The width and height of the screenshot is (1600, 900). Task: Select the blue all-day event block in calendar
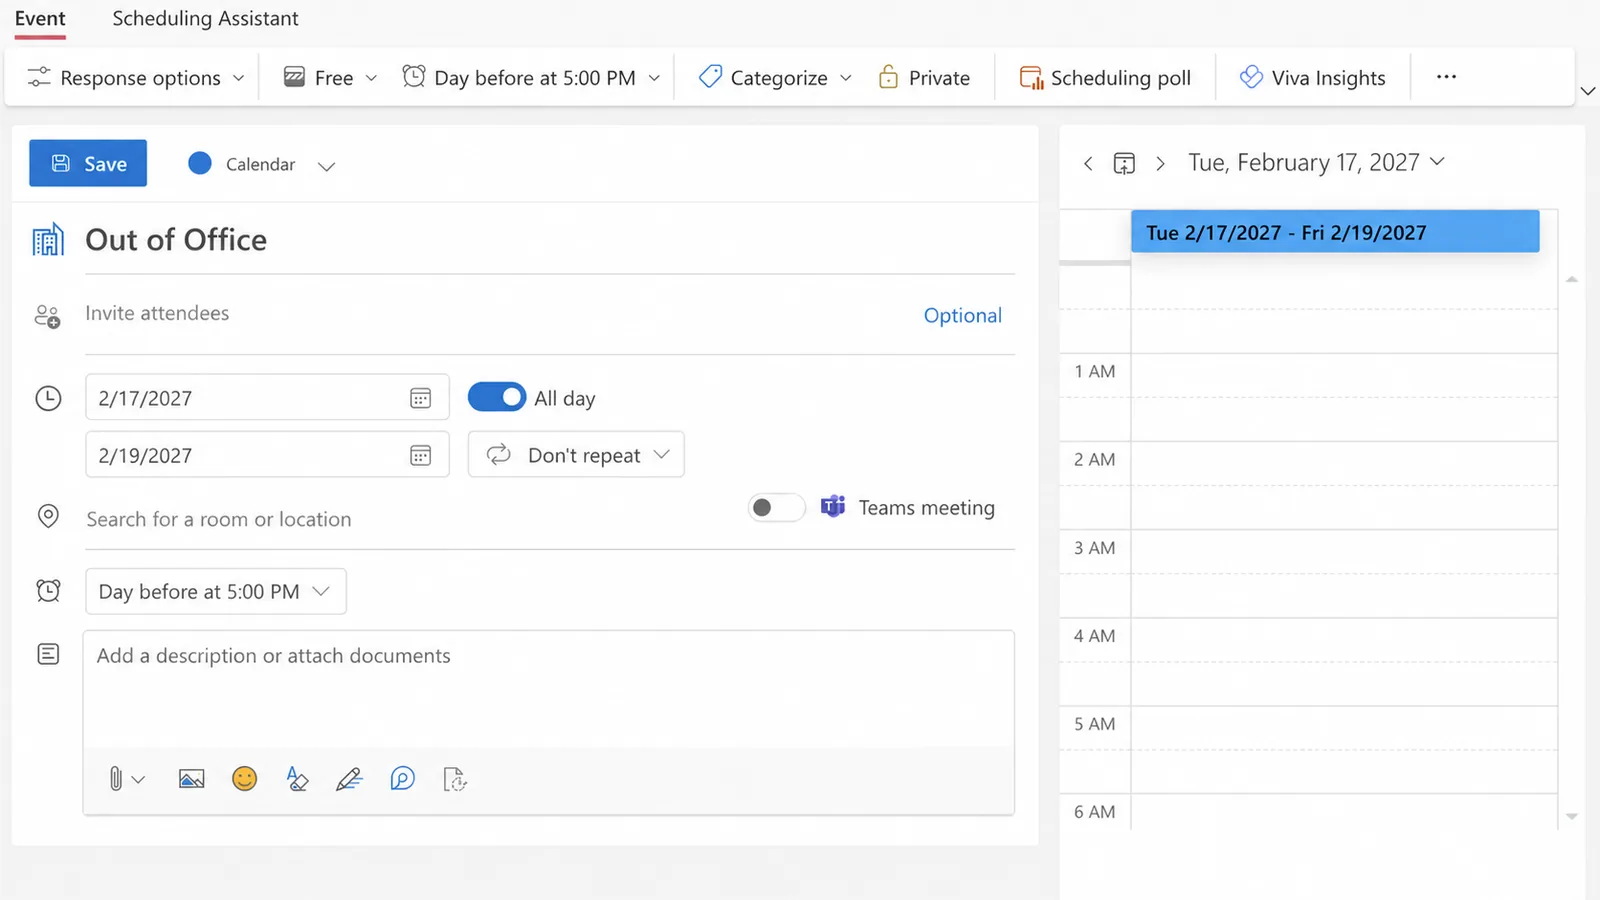point(1335,231)
